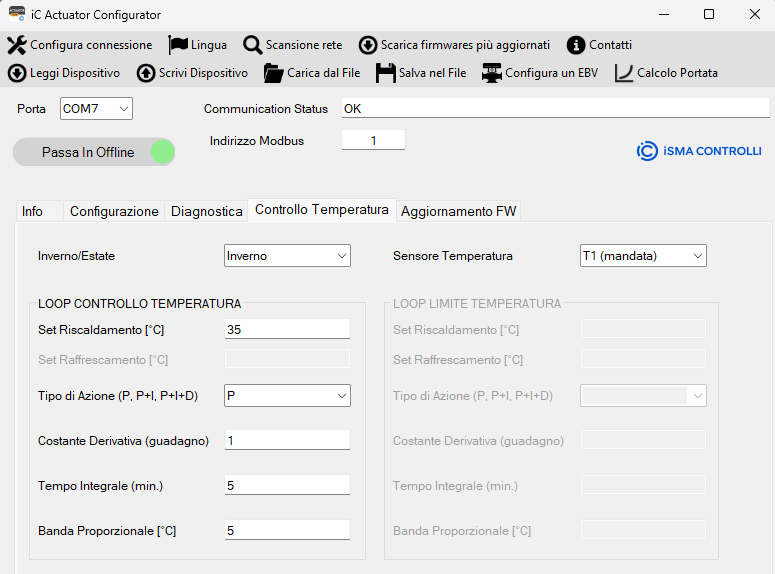Switch to the Configurazione tab
775x574 pixels.
pos(114,212)
